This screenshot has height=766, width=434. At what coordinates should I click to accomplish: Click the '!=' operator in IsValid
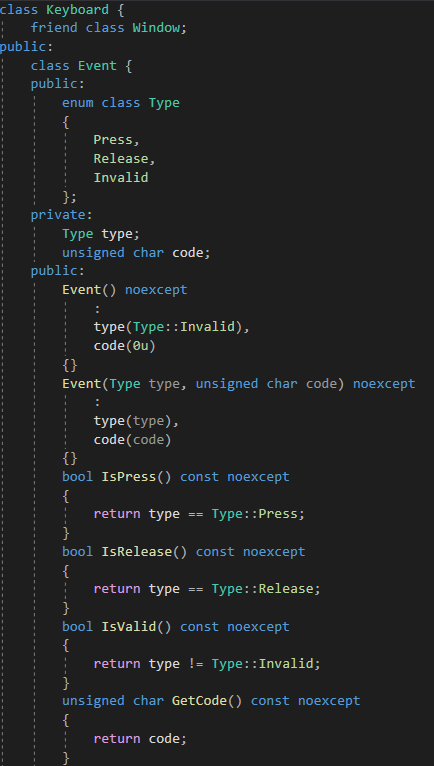pyautogui.click(x=195, y=664)
